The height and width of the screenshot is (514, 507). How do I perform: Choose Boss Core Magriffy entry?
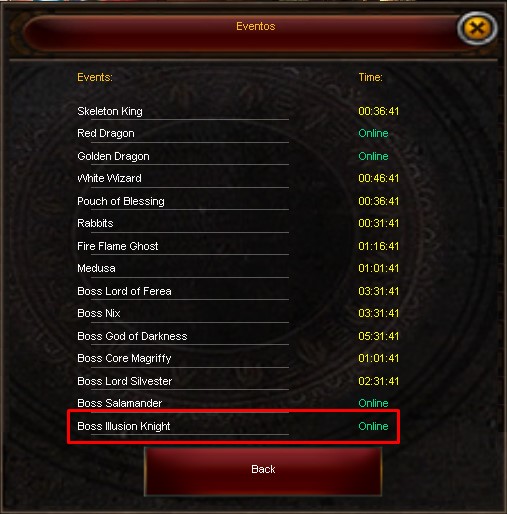[x=124, y=358]
